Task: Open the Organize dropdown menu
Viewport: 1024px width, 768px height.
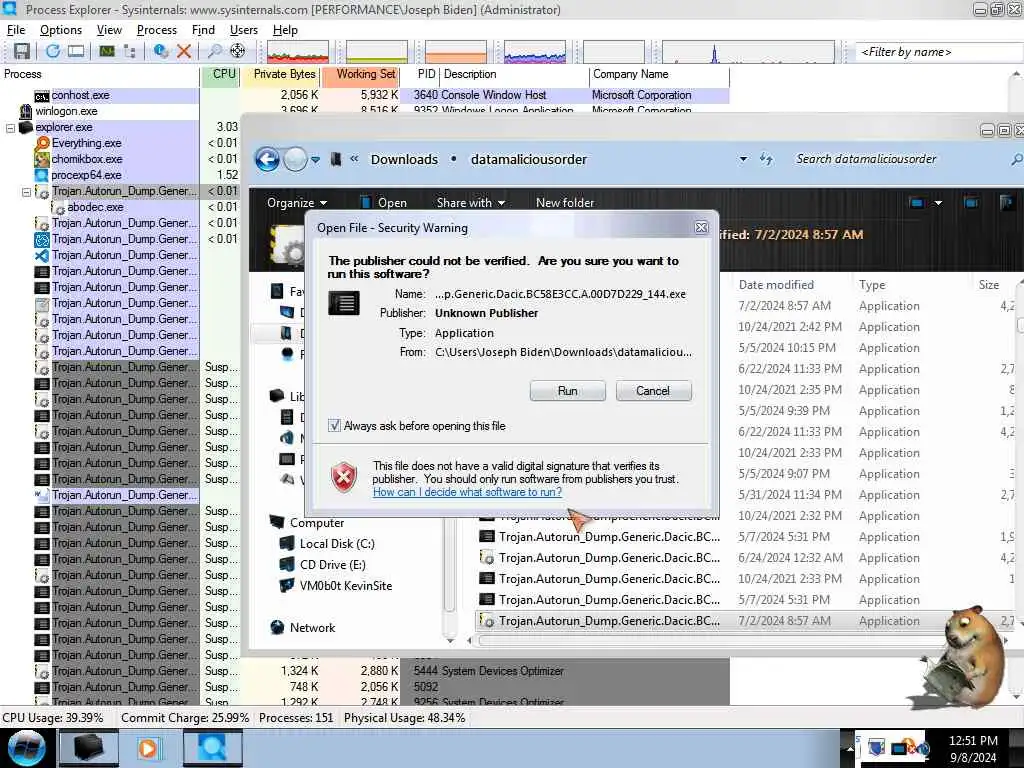Action: pyautogui.click(x=297, y=203)
